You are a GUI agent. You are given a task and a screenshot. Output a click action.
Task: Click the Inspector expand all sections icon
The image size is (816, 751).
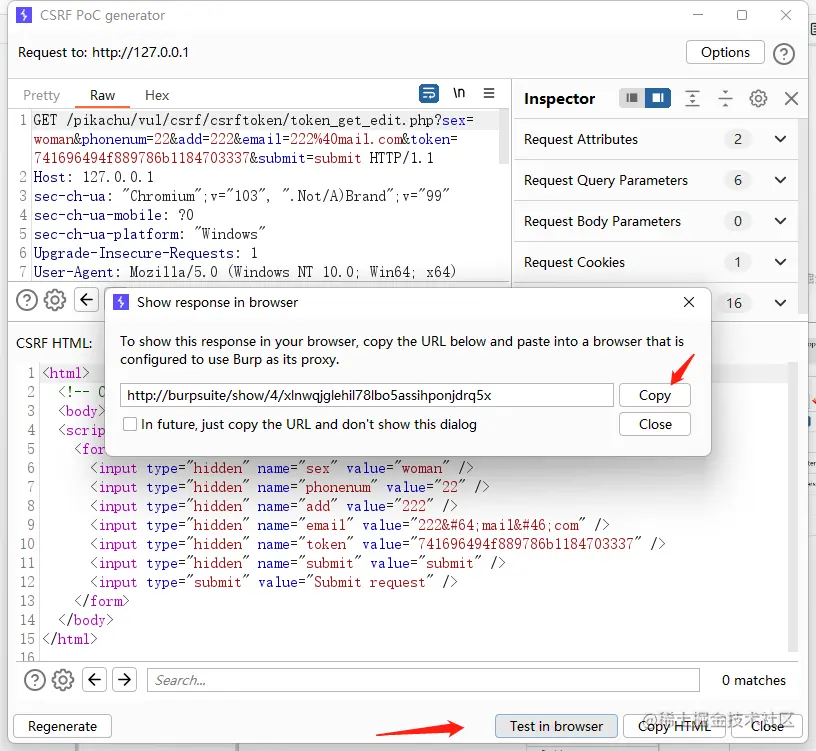pyautogui.click(x=692, y=98)
